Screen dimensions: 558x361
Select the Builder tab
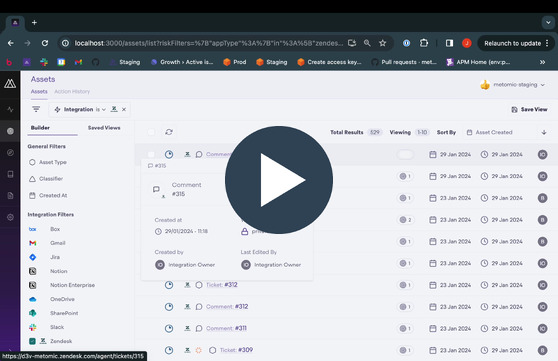point(40,127)
